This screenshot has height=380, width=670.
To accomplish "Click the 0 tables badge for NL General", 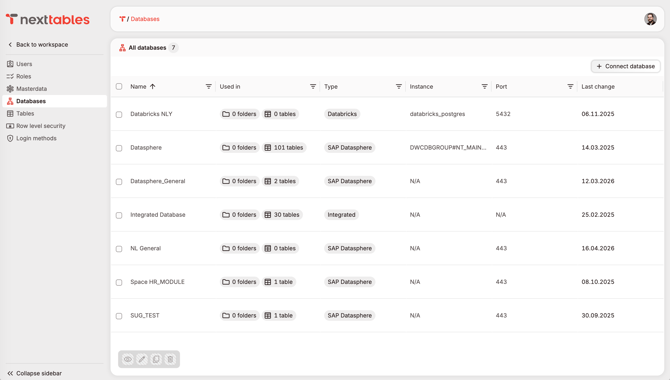I will tap(280, 248).
